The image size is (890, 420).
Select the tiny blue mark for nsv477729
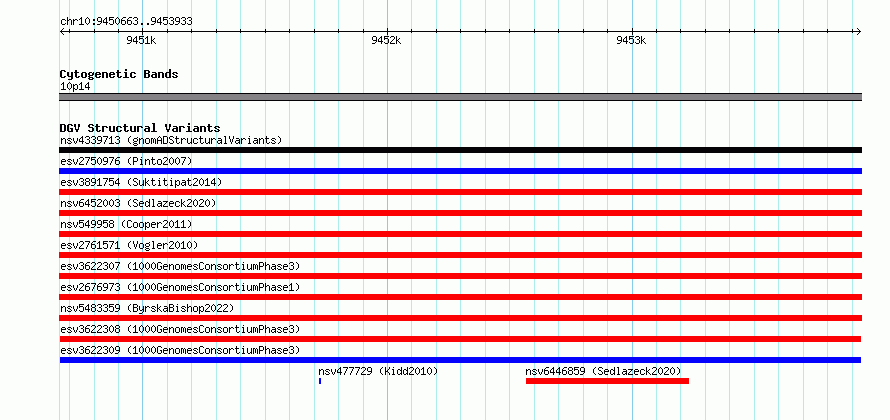(320, 381)
